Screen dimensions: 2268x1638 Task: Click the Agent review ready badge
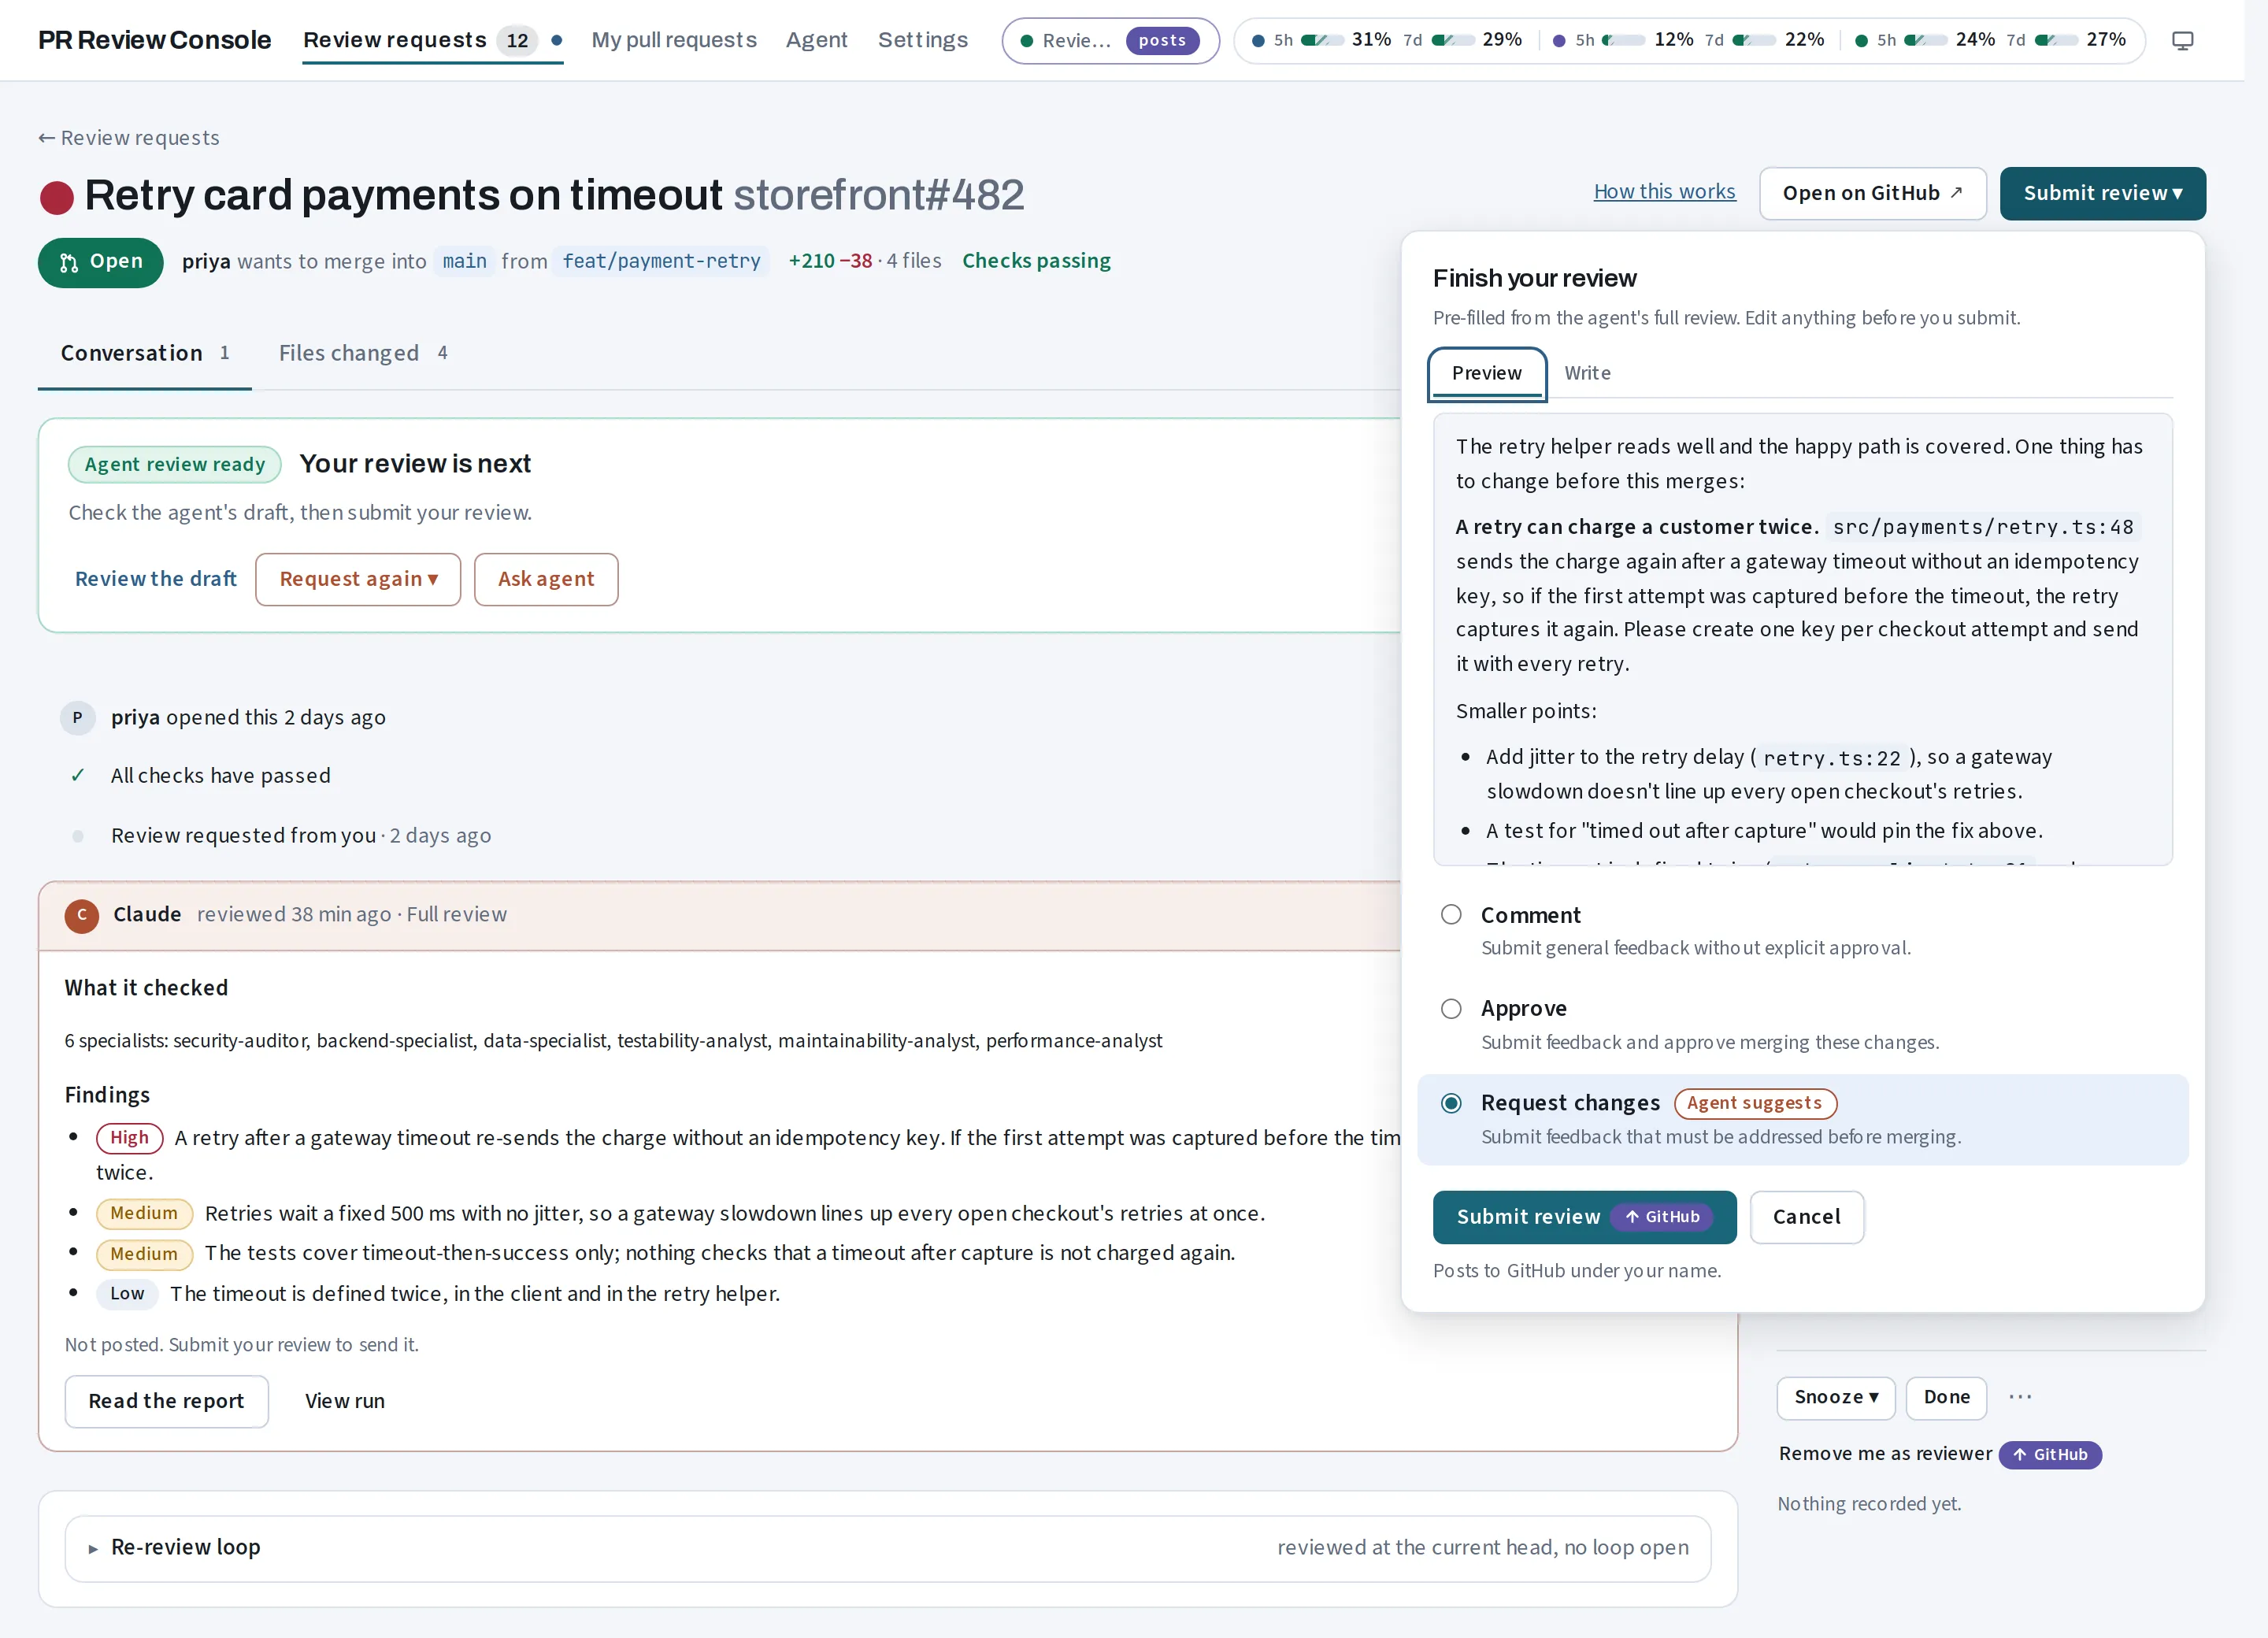(175, 464)
